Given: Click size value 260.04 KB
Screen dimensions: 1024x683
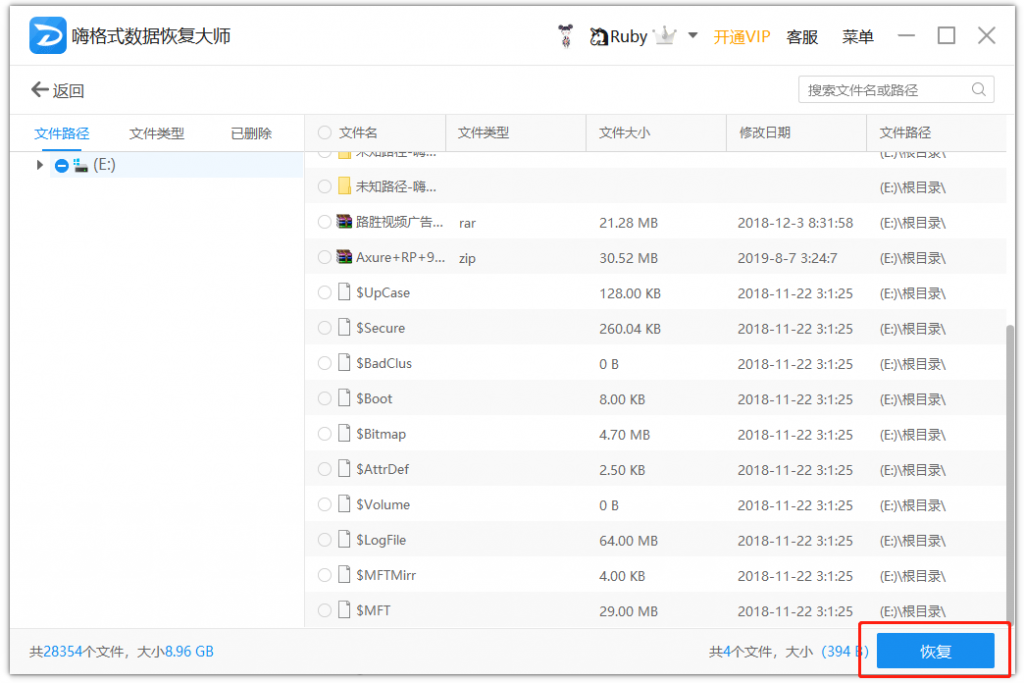Looking at the screenshot, I should (630, 328).
